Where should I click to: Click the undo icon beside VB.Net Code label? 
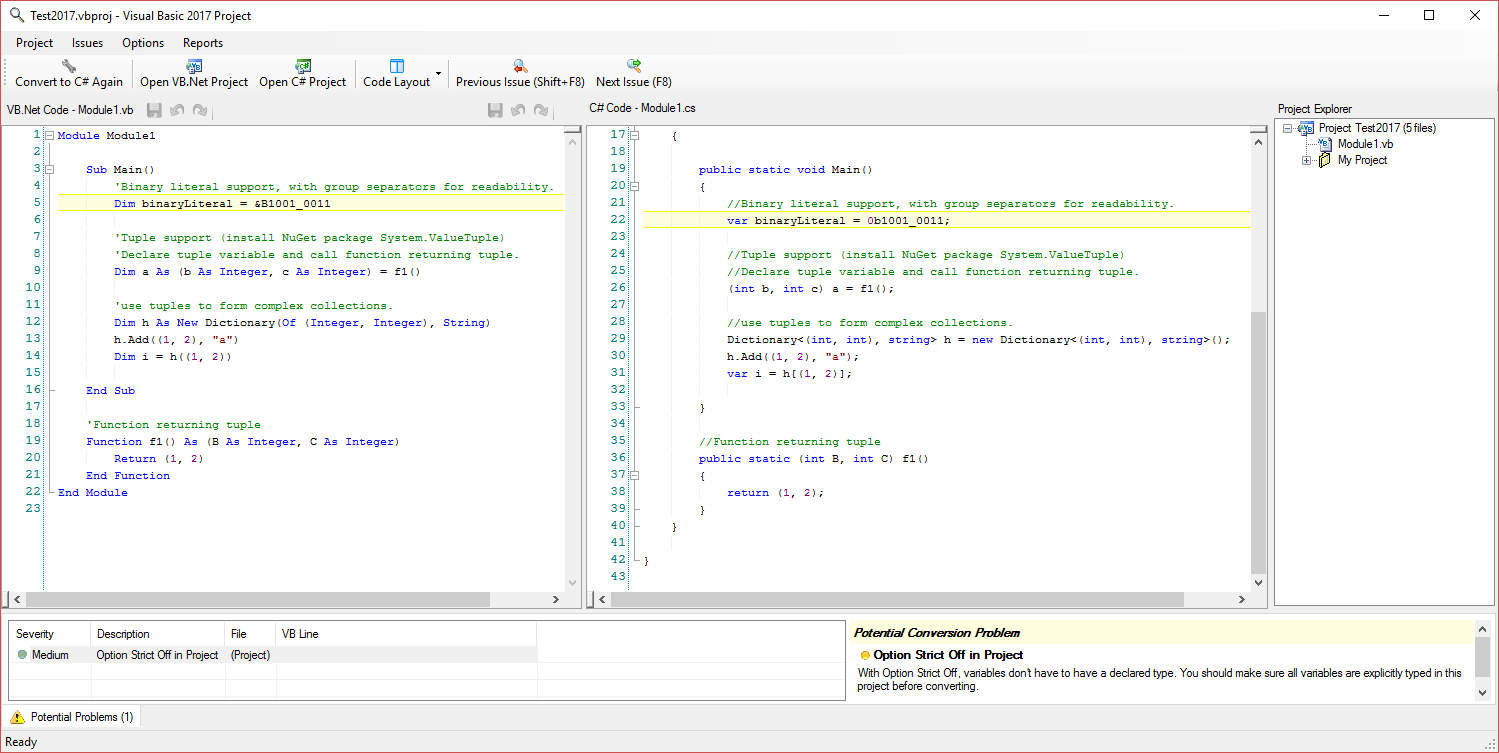coord(177,110)
